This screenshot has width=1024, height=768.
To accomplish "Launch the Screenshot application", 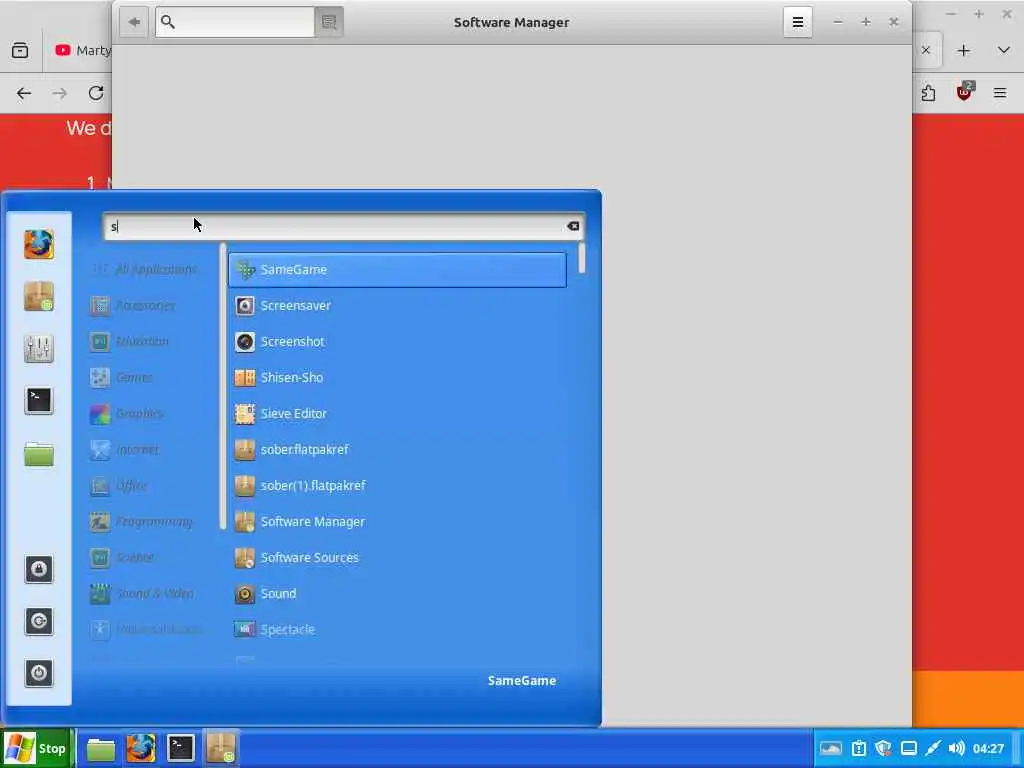I will pyautogui.click(x=397, y=341).
